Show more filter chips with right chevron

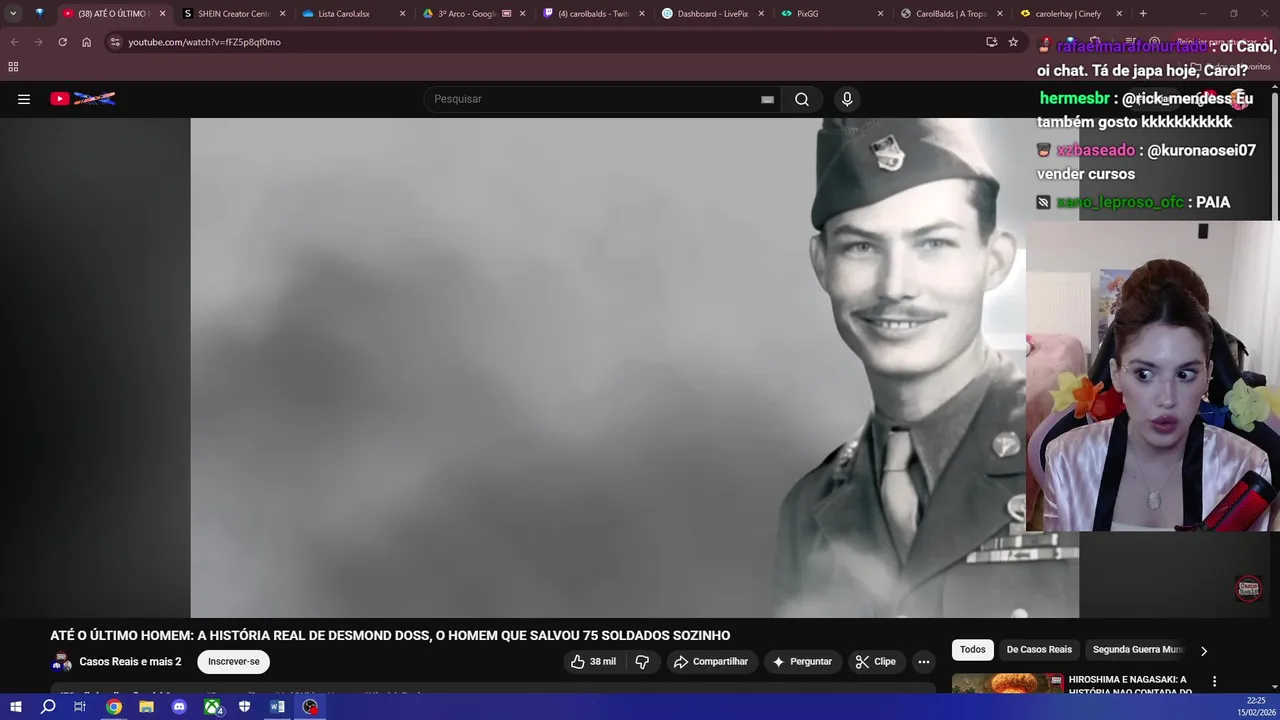1204,651
